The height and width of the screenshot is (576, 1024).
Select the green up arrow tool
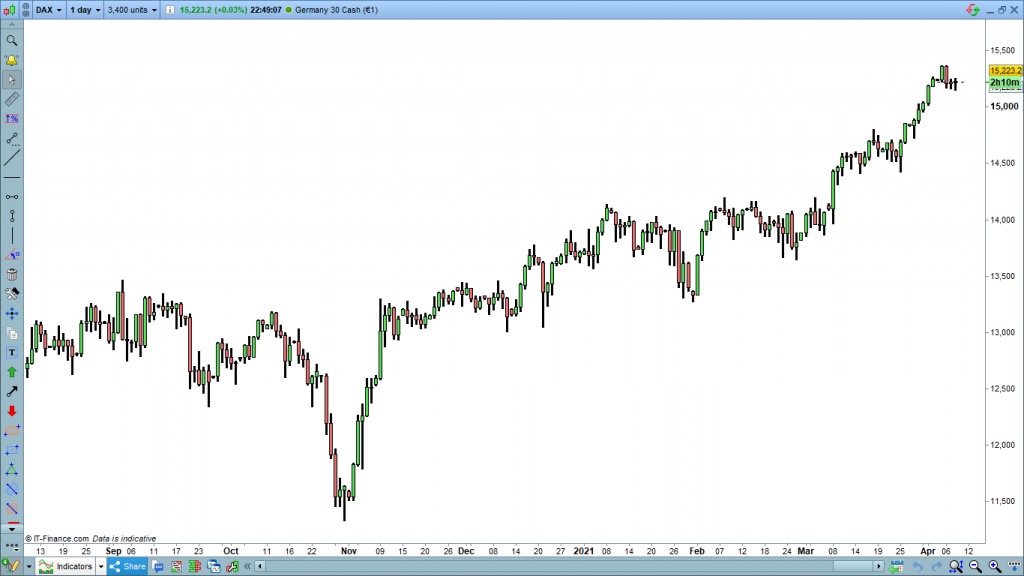12,372
